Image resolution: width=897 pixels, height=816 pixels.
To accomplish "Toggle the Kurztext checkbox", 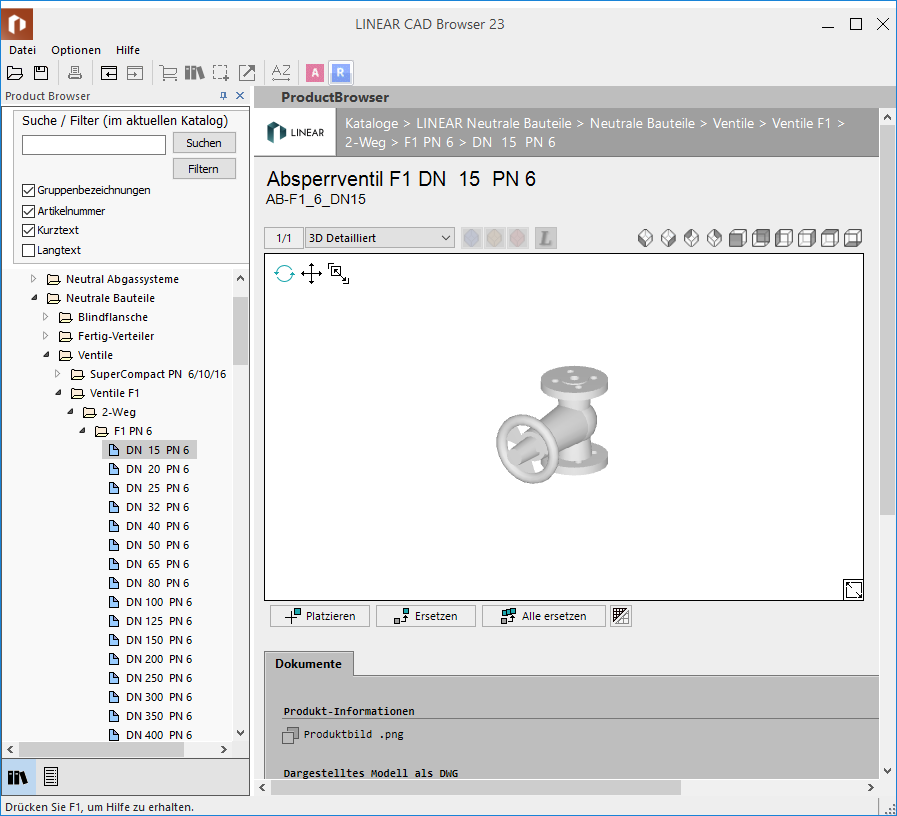I will 28,230.
